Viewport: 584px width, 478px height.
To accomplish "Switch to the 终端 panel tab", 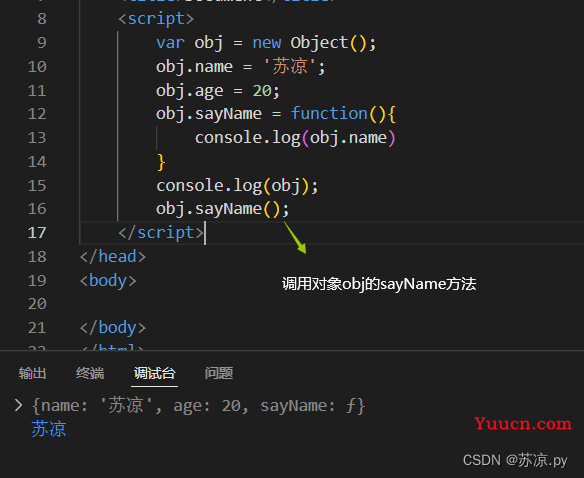I will coord(90,373).
